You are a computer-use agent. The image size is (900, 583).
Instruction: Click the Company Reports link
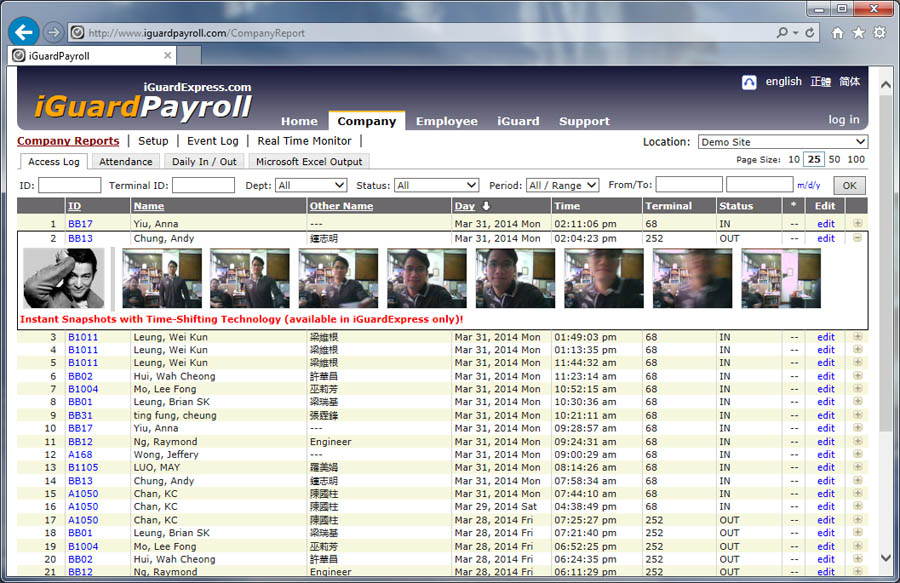pyautogui.click(x=68, y=141)
